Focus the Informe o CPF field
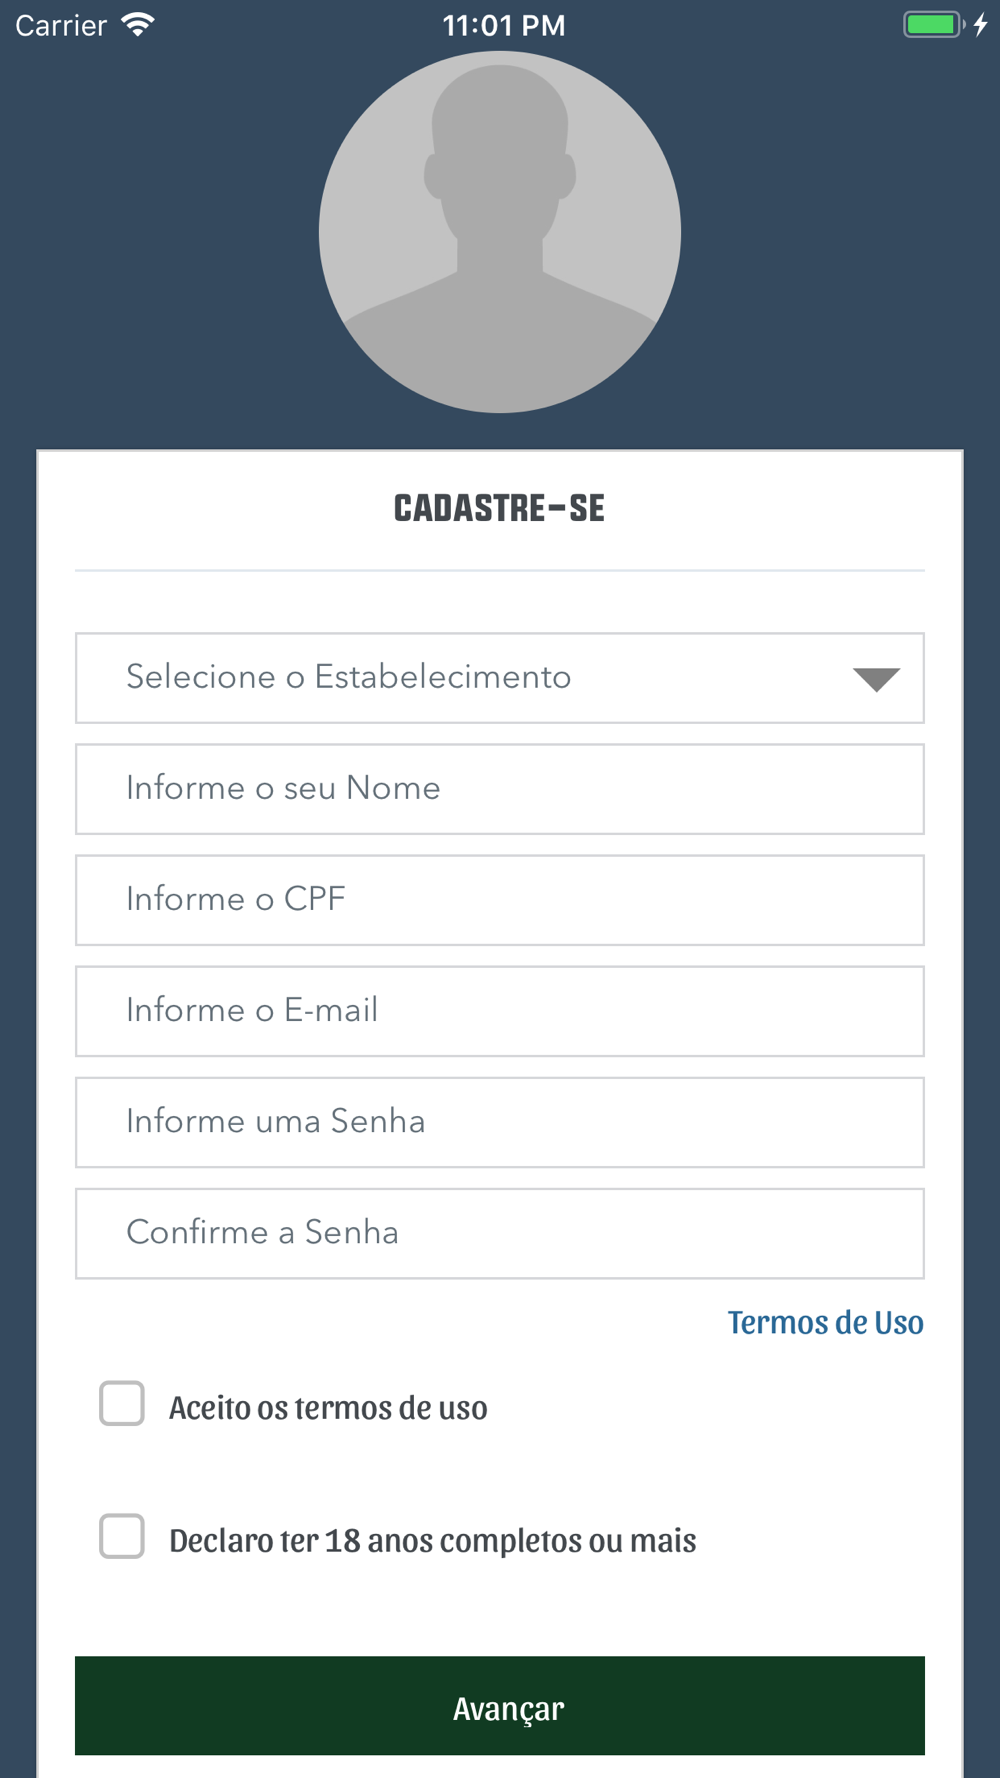 500,900
